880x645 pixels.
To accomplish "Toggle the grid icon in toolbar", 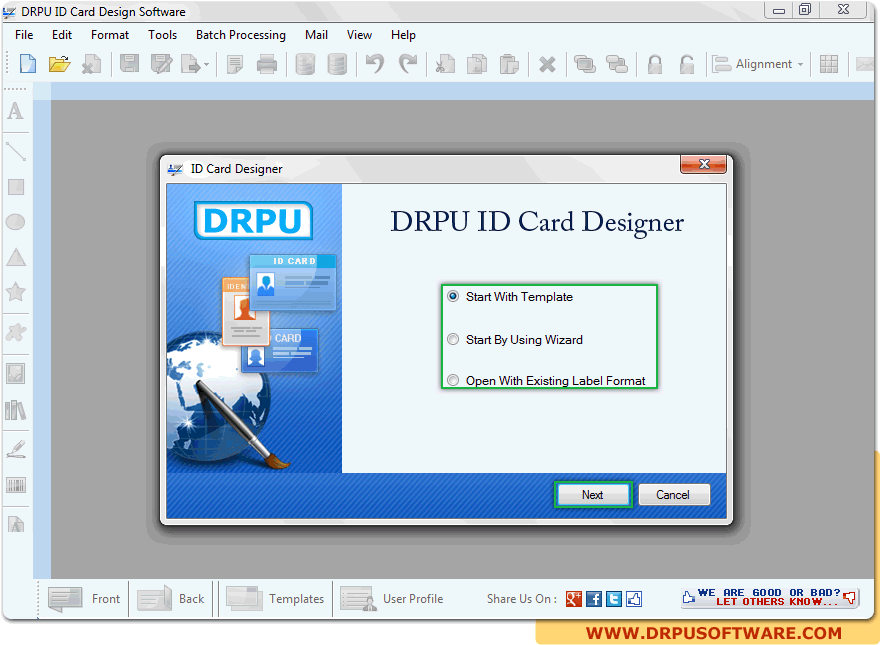I will pyautogui.click(x=828, y=64).
